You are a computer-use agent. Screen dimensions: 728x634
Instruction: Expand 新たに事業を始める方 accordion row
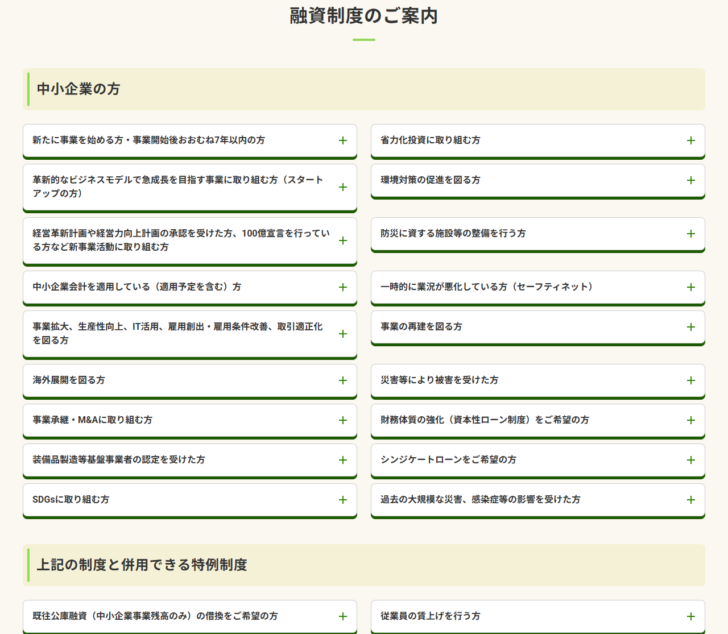pyautogui.click(x=190, y=141)
